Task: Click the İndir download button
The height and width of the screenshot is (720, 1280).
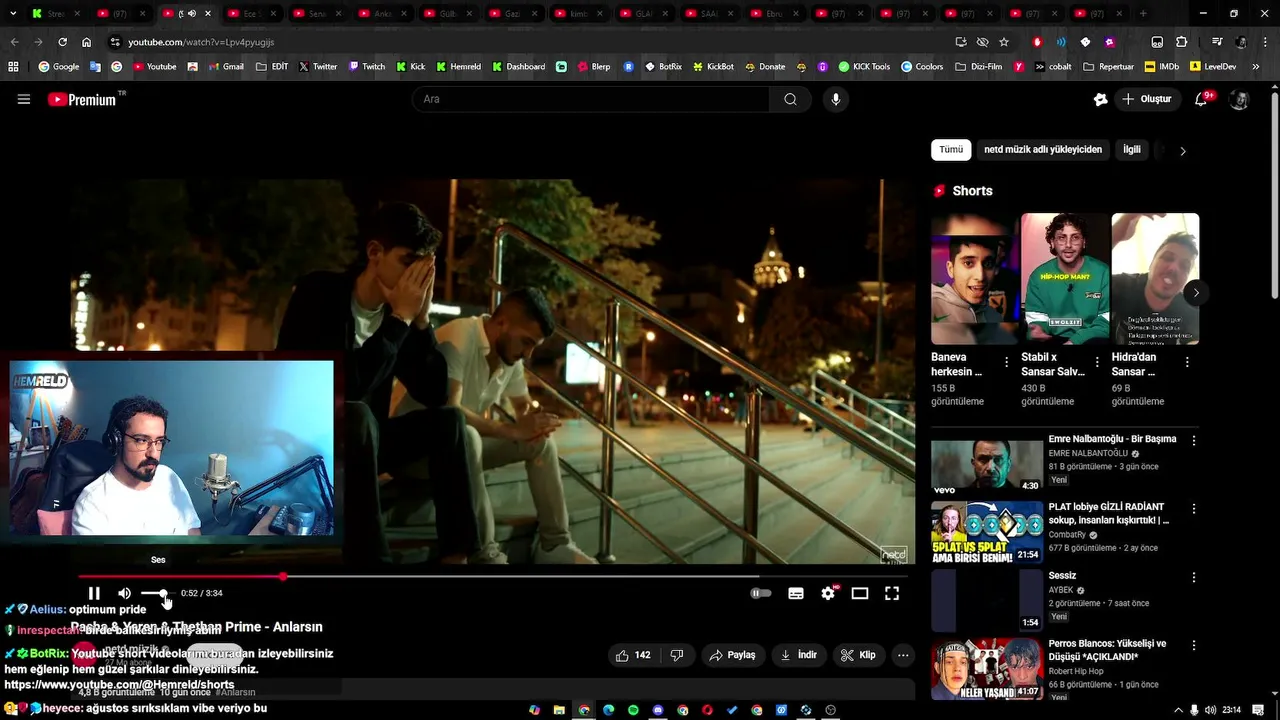Action: coord(799,655)
